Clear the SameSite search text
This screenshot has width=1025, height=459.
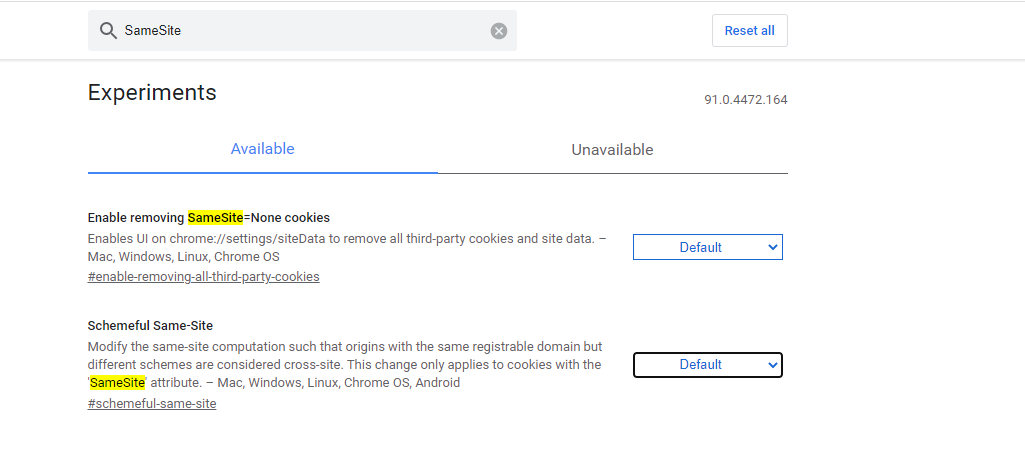(499, 31)
